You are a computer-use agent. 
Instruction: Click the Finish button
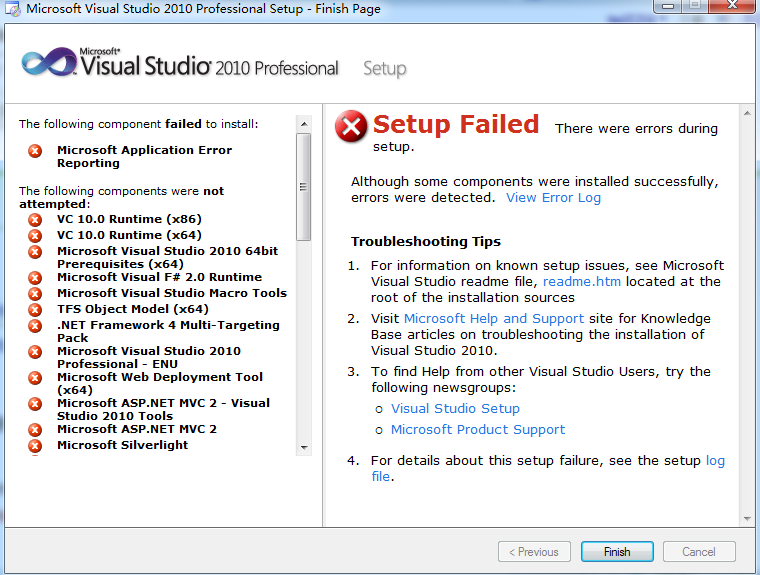point(617,552)
